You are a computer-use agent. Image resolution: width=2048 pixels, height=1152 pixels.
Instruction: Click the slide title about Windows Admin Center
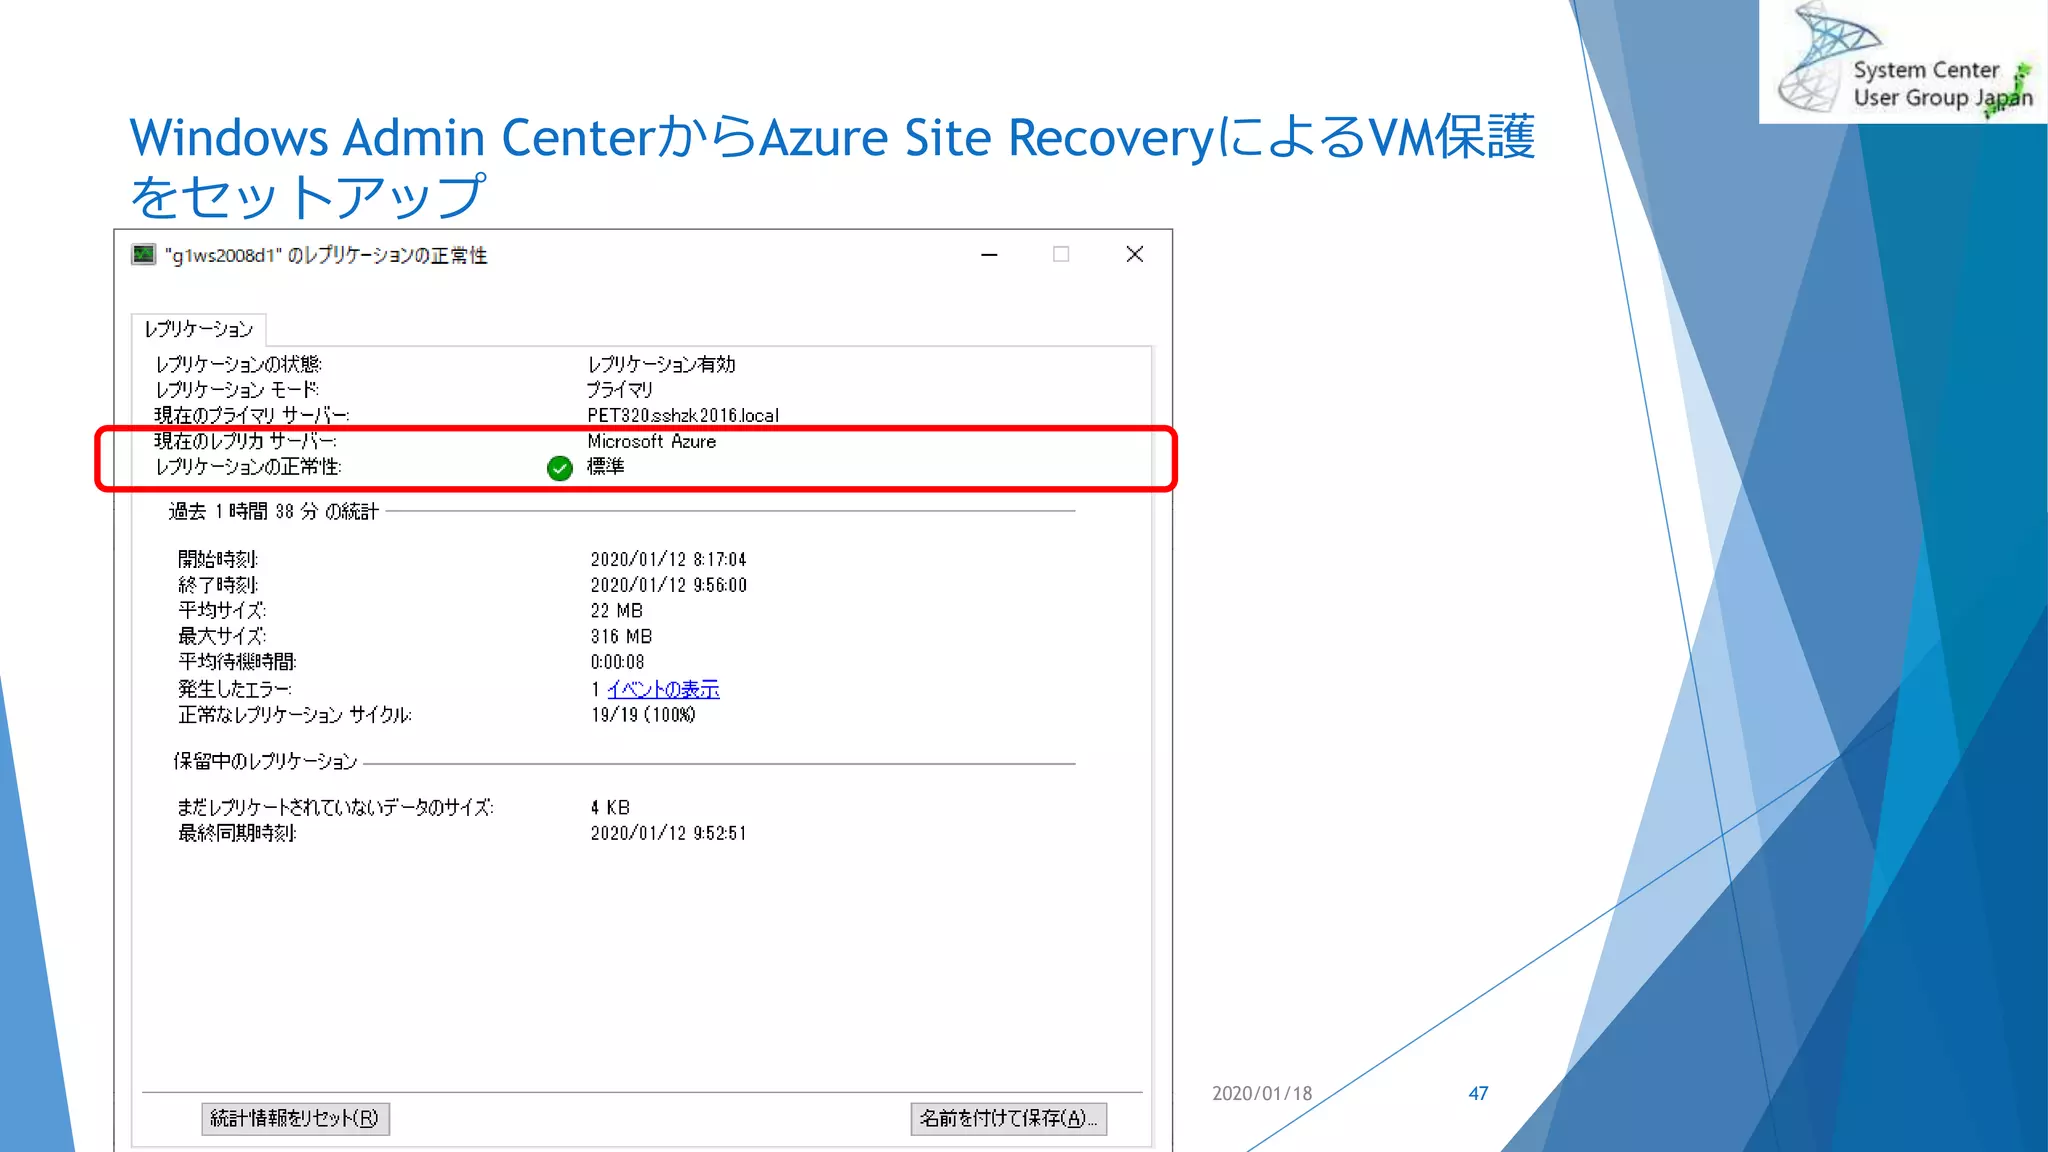[832, 166]
